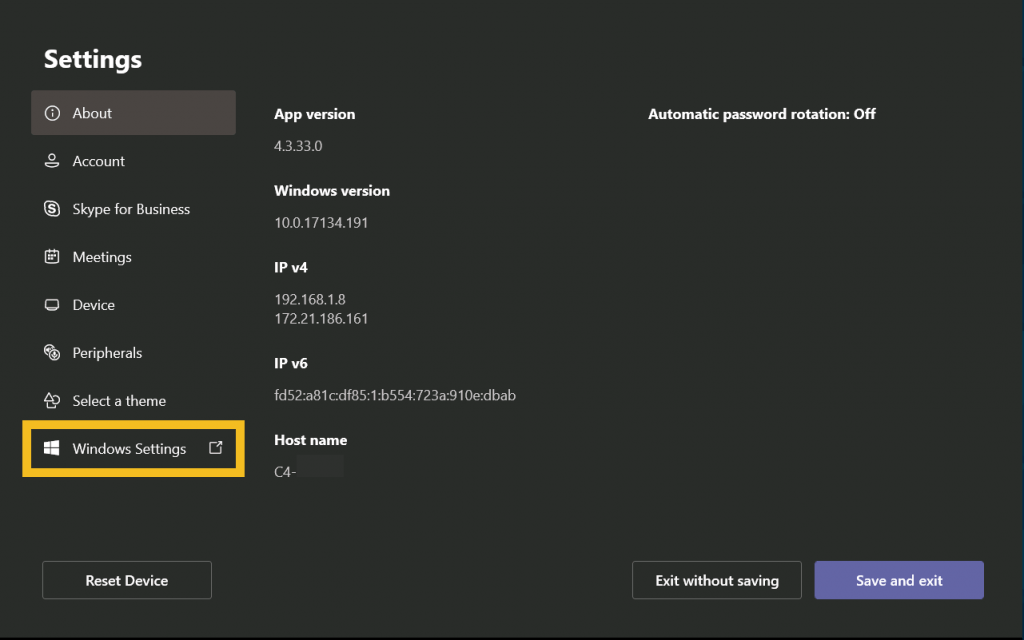Click the IP address 172.21.186.161
The width and height of the screenshot is (1024, 640).
(x=321, y=319)
